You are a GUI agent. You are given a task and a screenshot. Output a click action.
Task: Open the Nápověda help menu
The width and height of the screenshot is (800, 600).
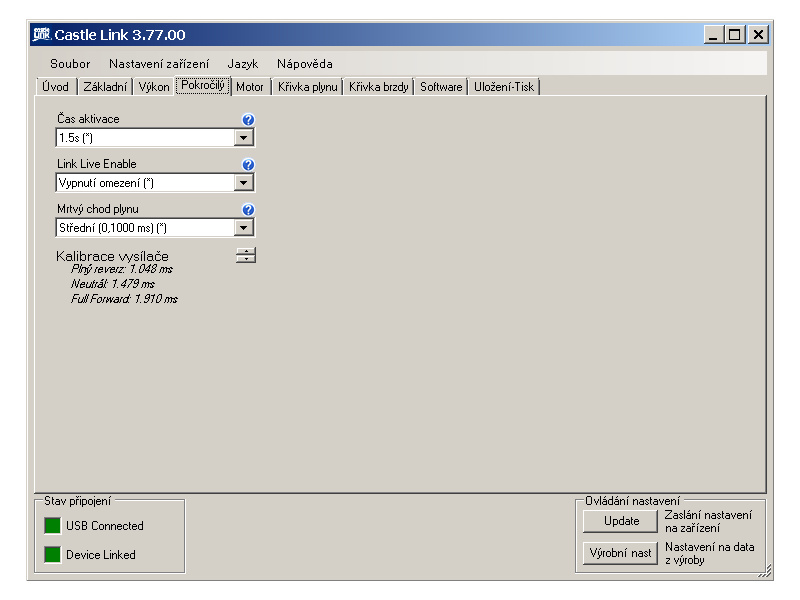(x=305, y=63)
